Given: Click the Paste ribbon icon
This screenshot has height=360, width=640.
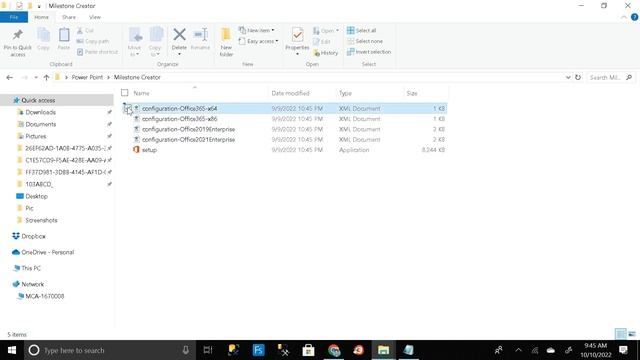Looking at the screenshot, I should click(x=64, y=40).
